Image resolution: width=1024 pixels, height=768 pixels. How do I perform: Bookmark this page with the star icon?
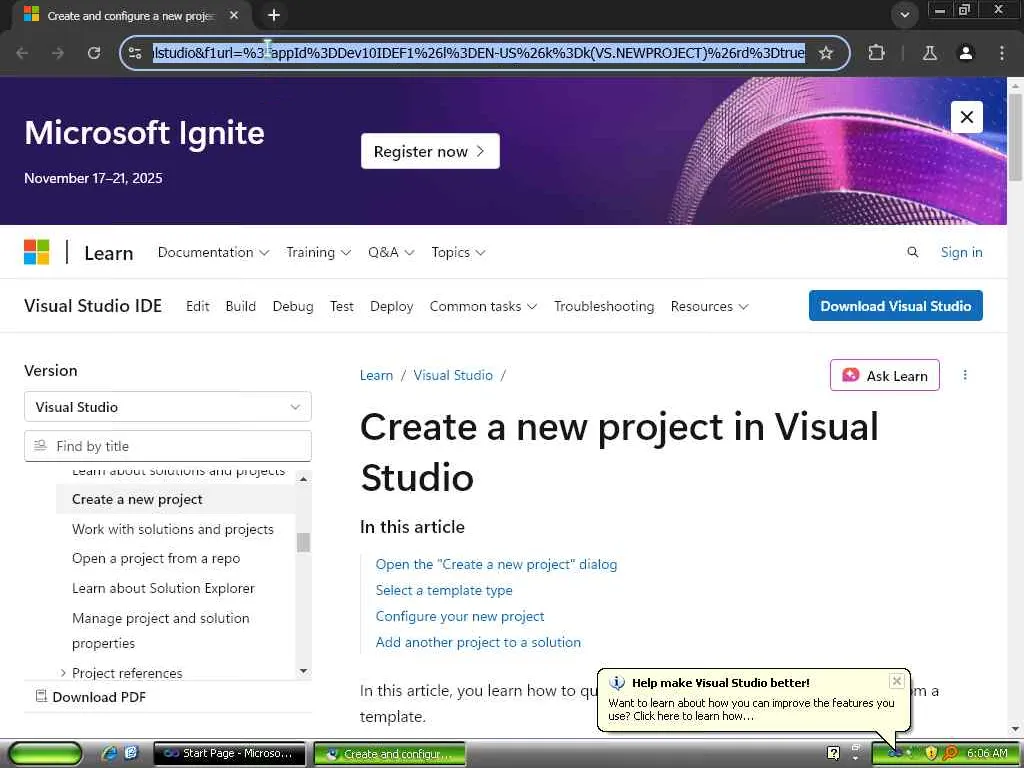pos(826,53)
